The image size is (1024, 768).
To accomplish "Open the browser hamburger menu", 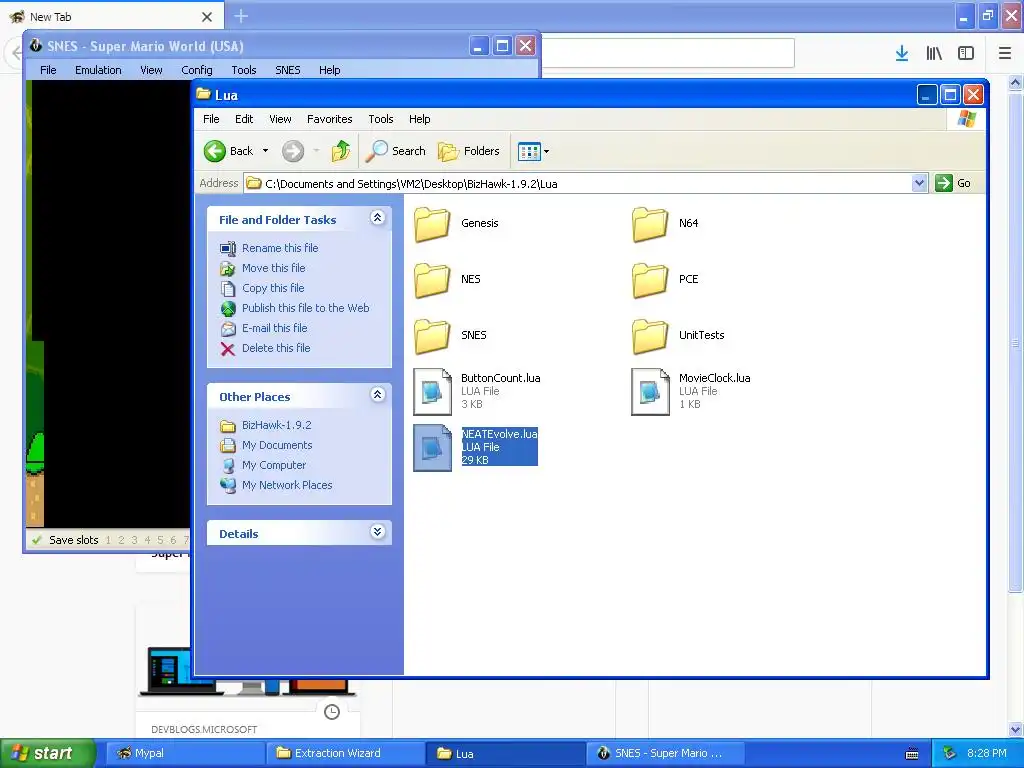I will pos(1005,54).
